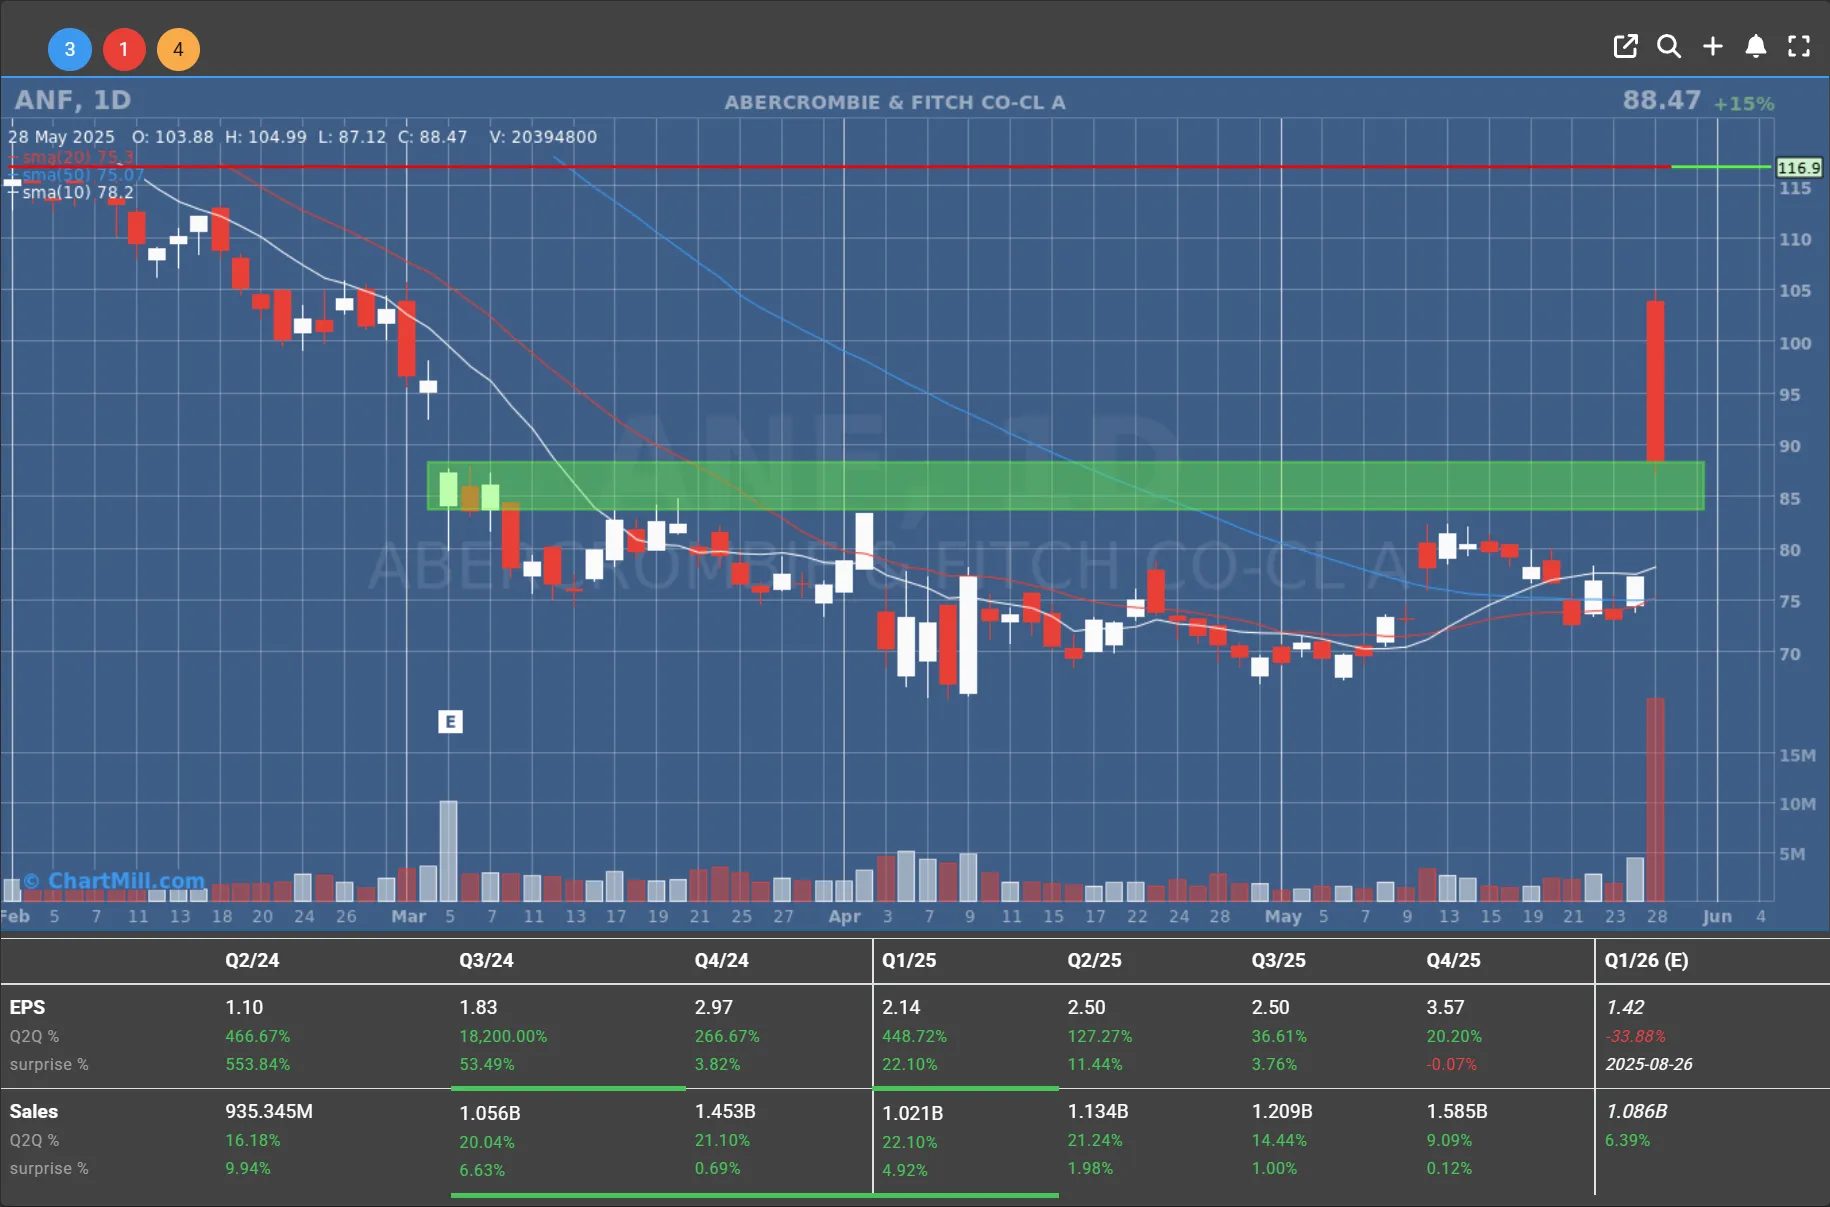Click the orange badge showing 4
1830x1207 pixels.
coord(178,49)
